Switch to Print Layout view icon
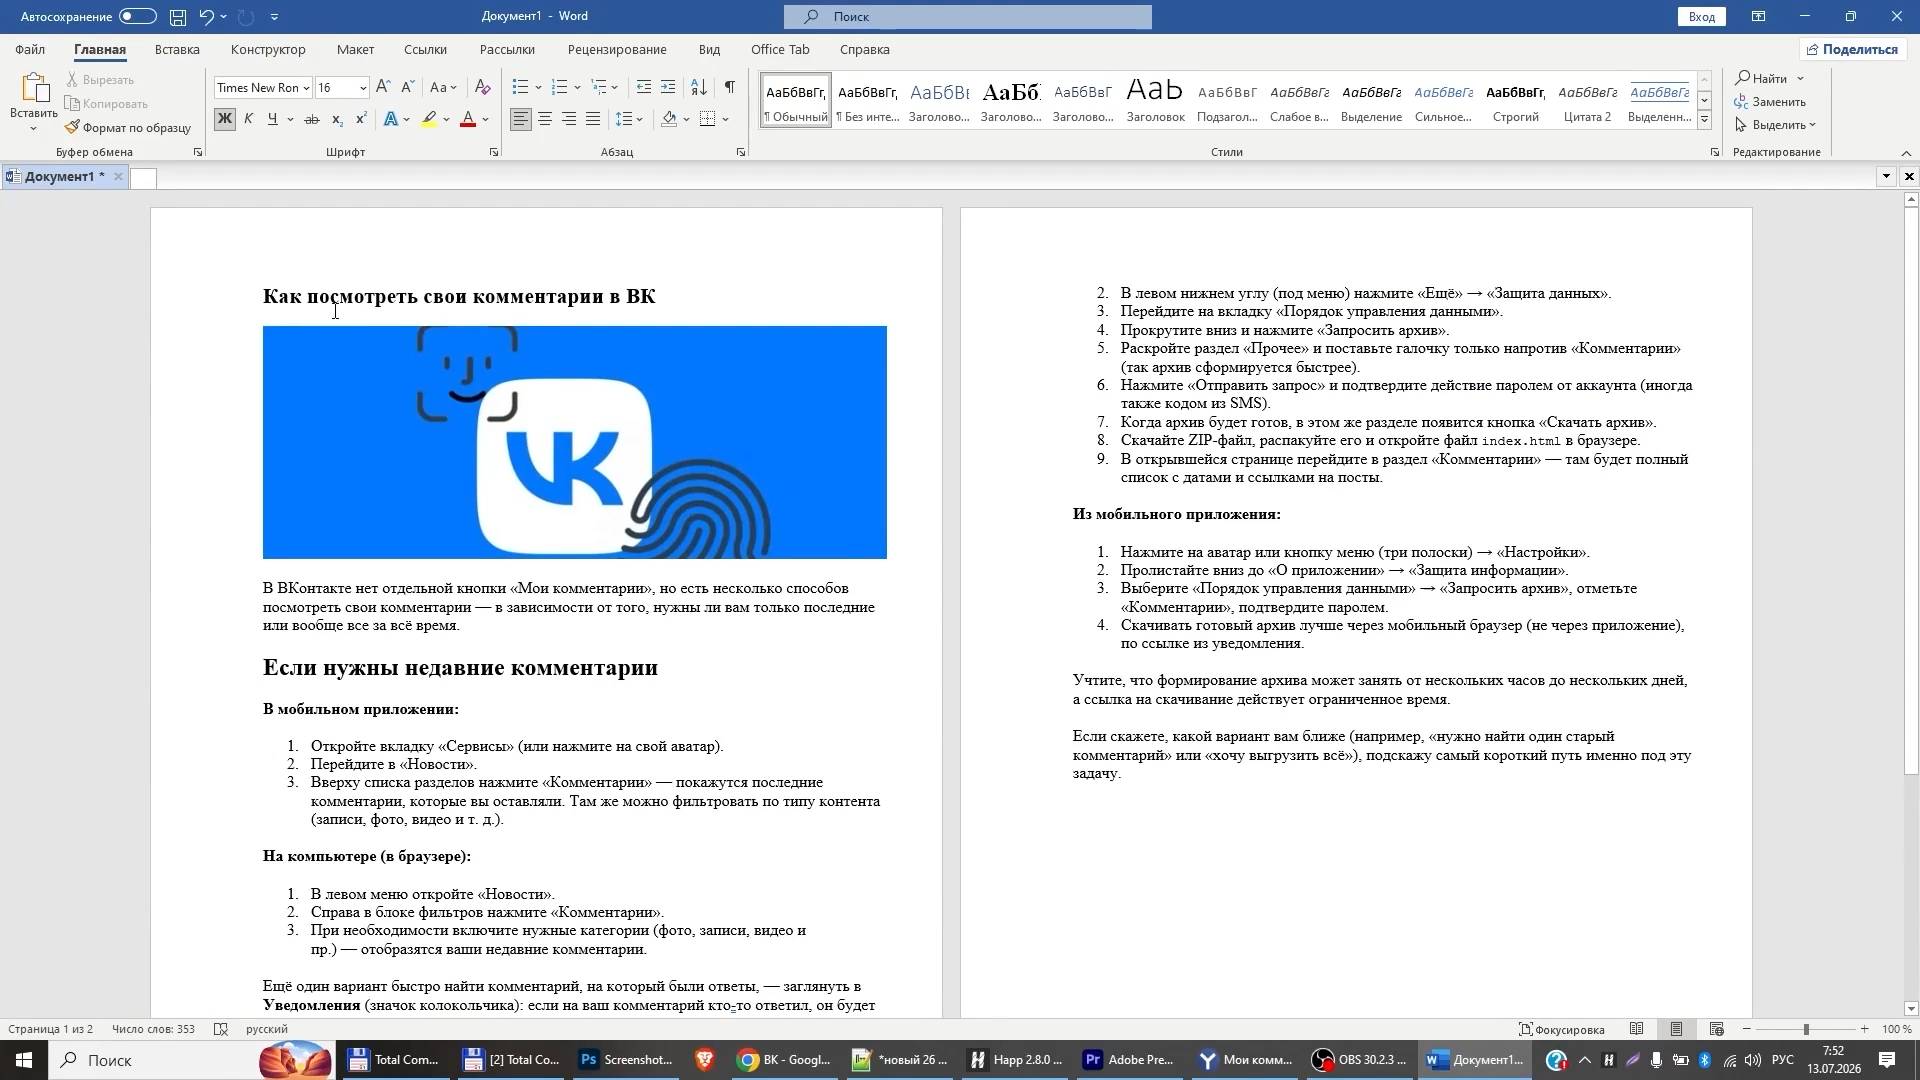 [1677, 1029]
